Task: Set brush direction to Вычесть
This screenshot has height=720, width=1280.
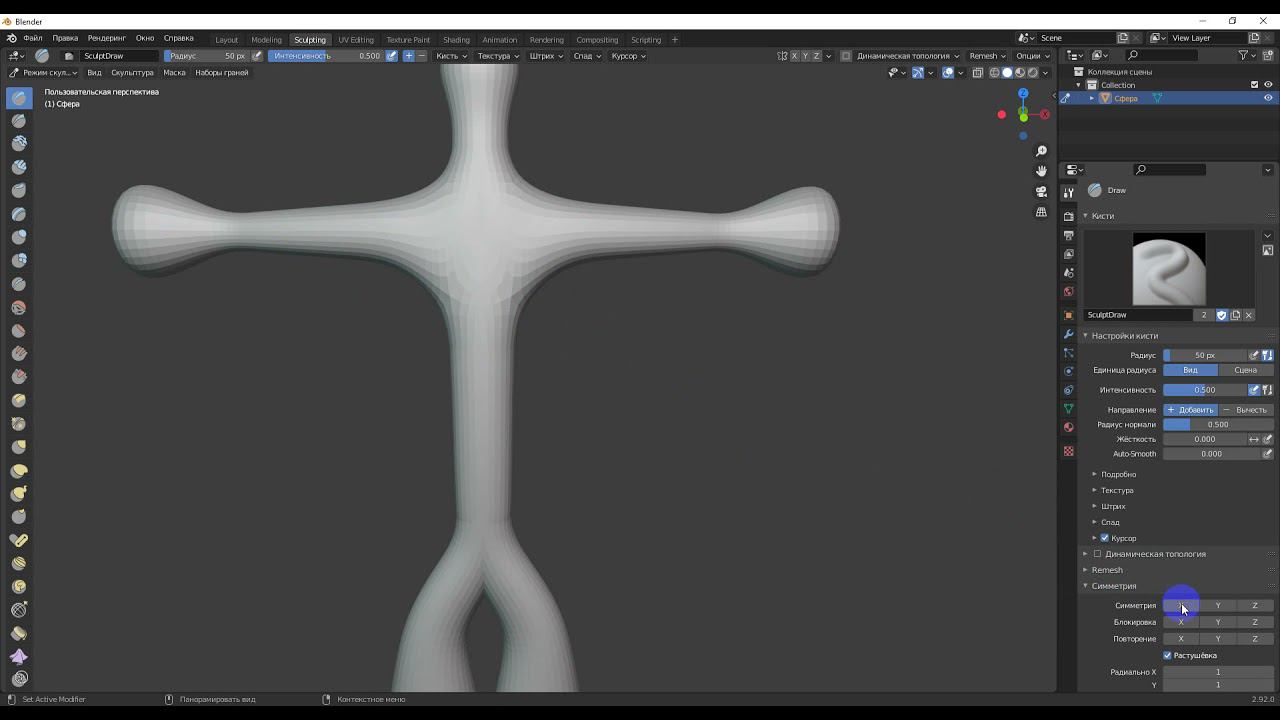Action: 1245,410
